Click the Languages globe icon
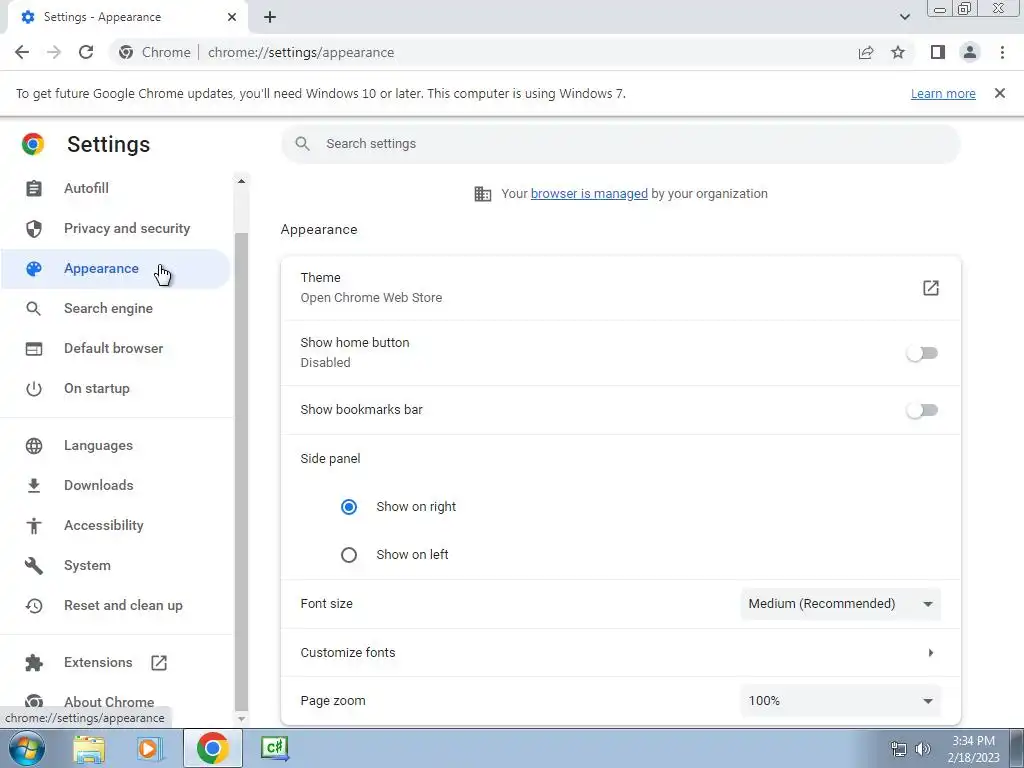 click(33, 445)
